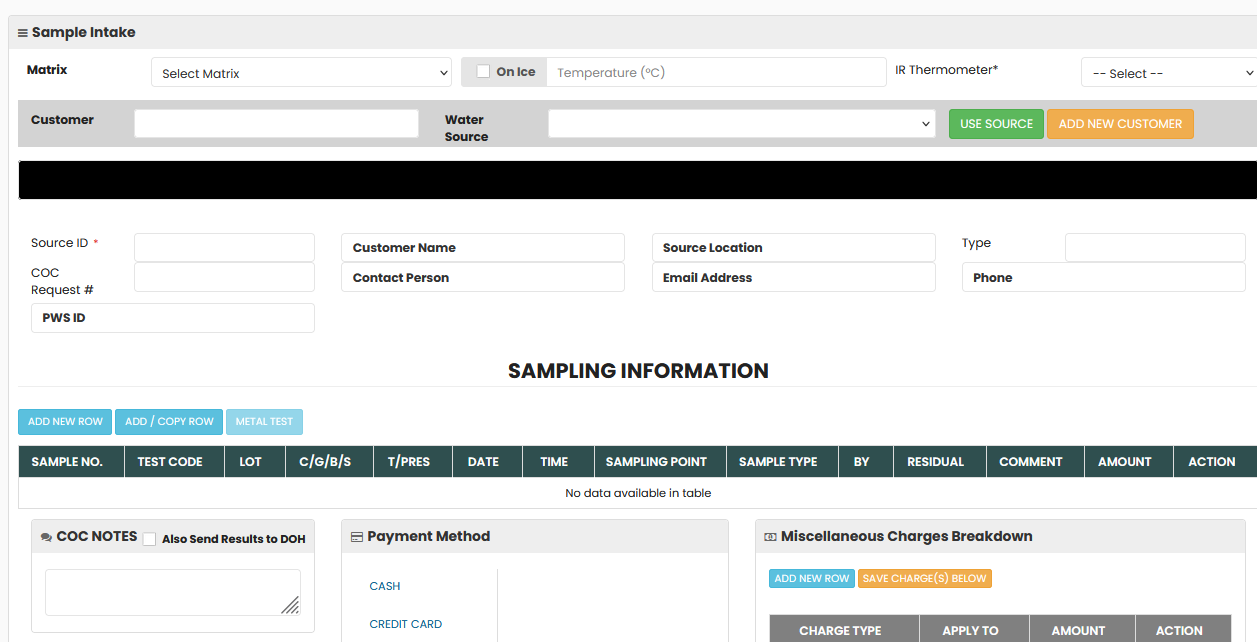The width and height of the screenshot is (1257, 642).
Task: Click the TIME column header
Action: click(x=558, y=461)
